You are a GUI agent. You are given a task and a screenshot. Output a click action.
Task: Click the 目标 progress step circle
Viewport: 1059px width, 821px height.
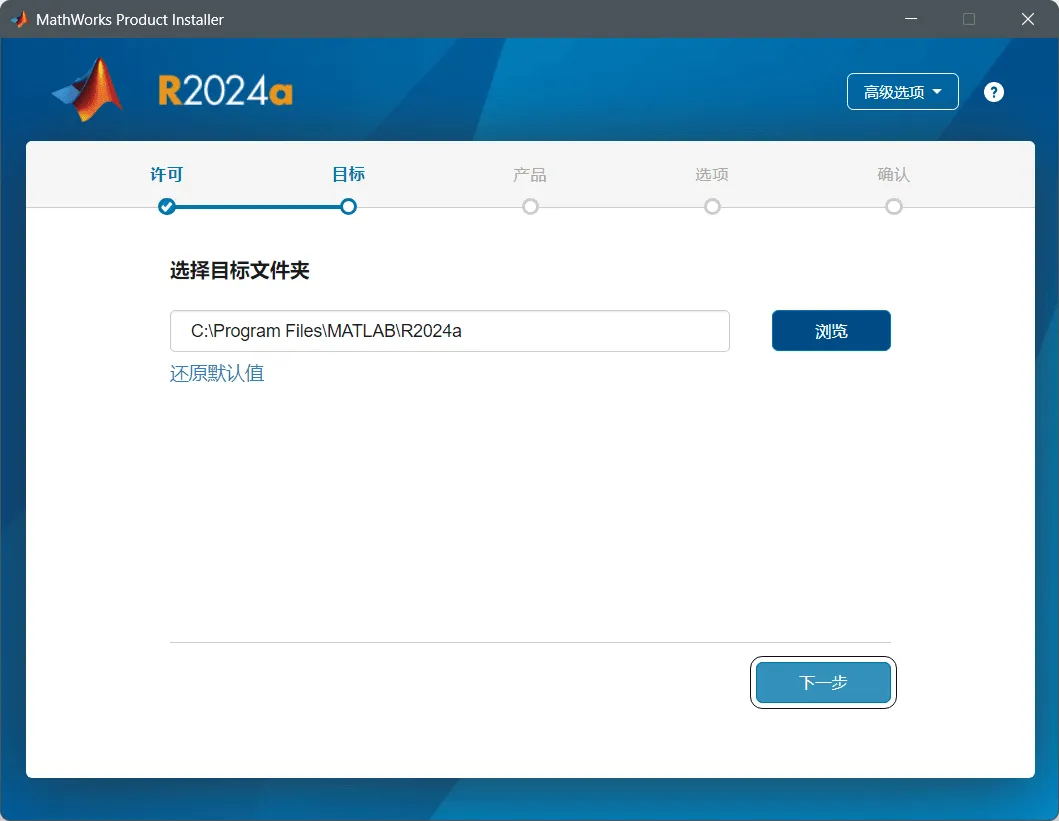click(x=348, y=207)
